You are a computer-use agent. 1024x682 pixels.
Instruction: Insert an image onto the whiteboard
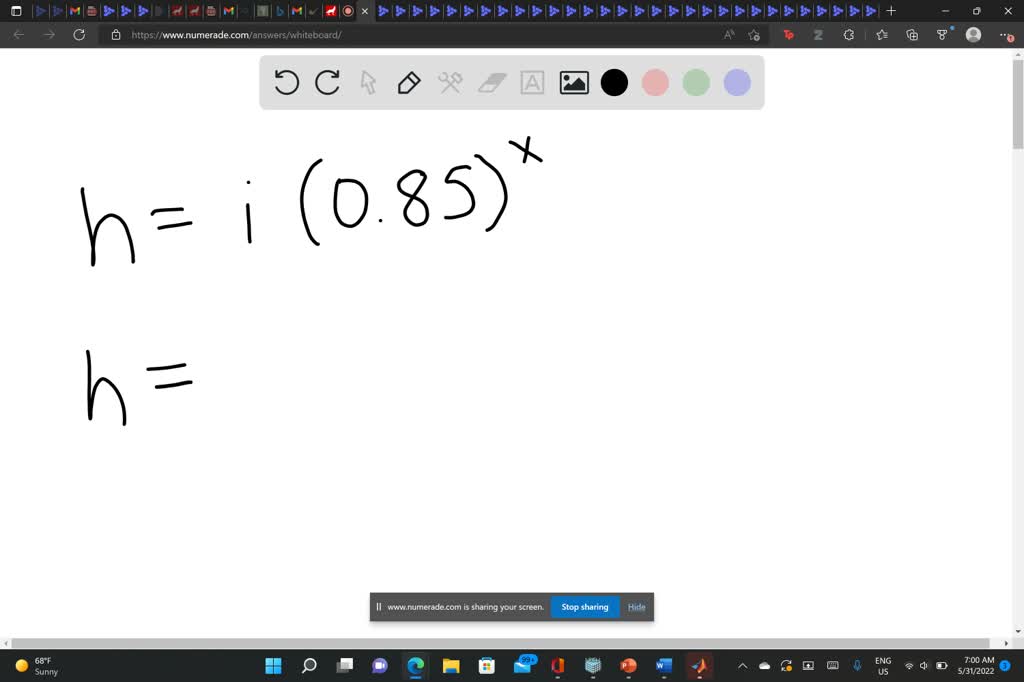(574, 83)
